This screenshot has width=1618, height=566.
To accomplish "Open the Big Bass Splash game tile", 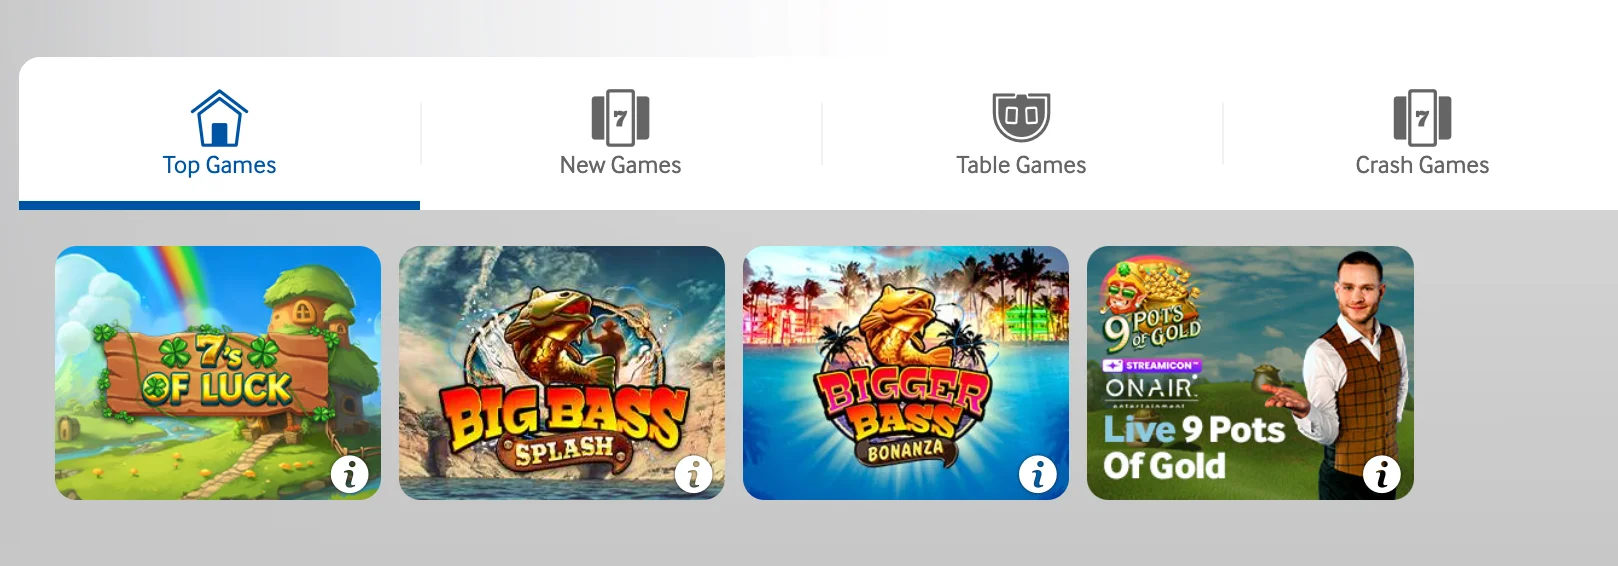I will 562,373.
